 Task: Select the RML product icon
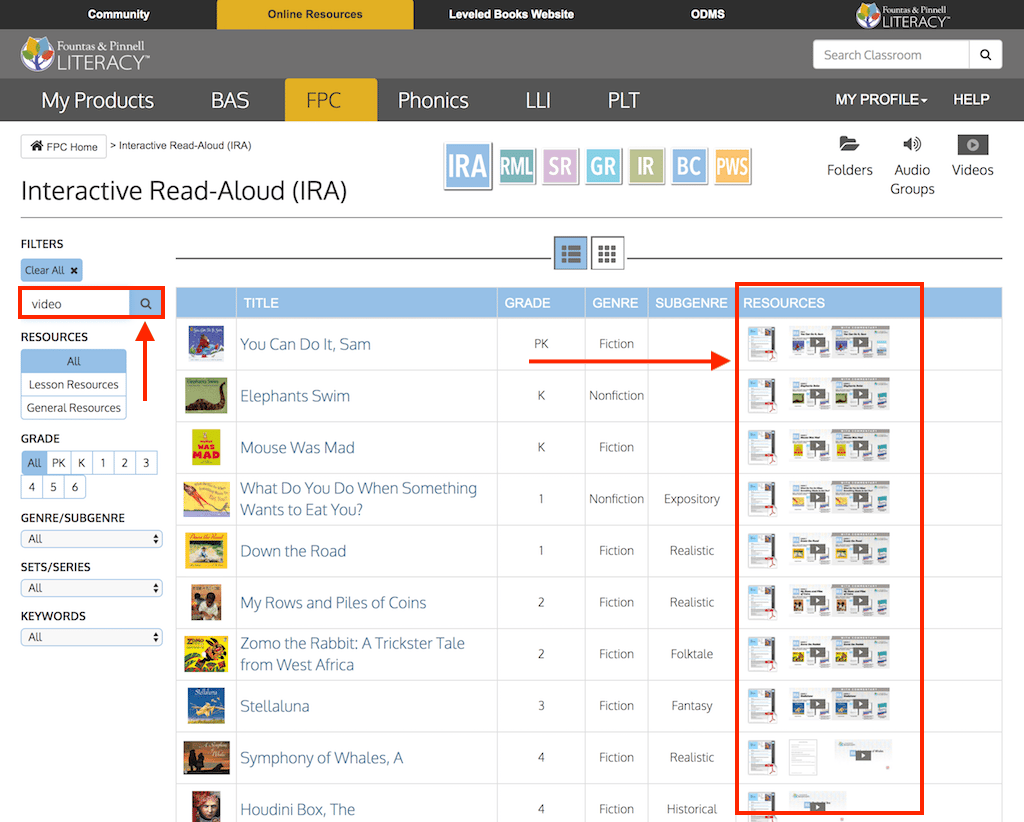516,166
